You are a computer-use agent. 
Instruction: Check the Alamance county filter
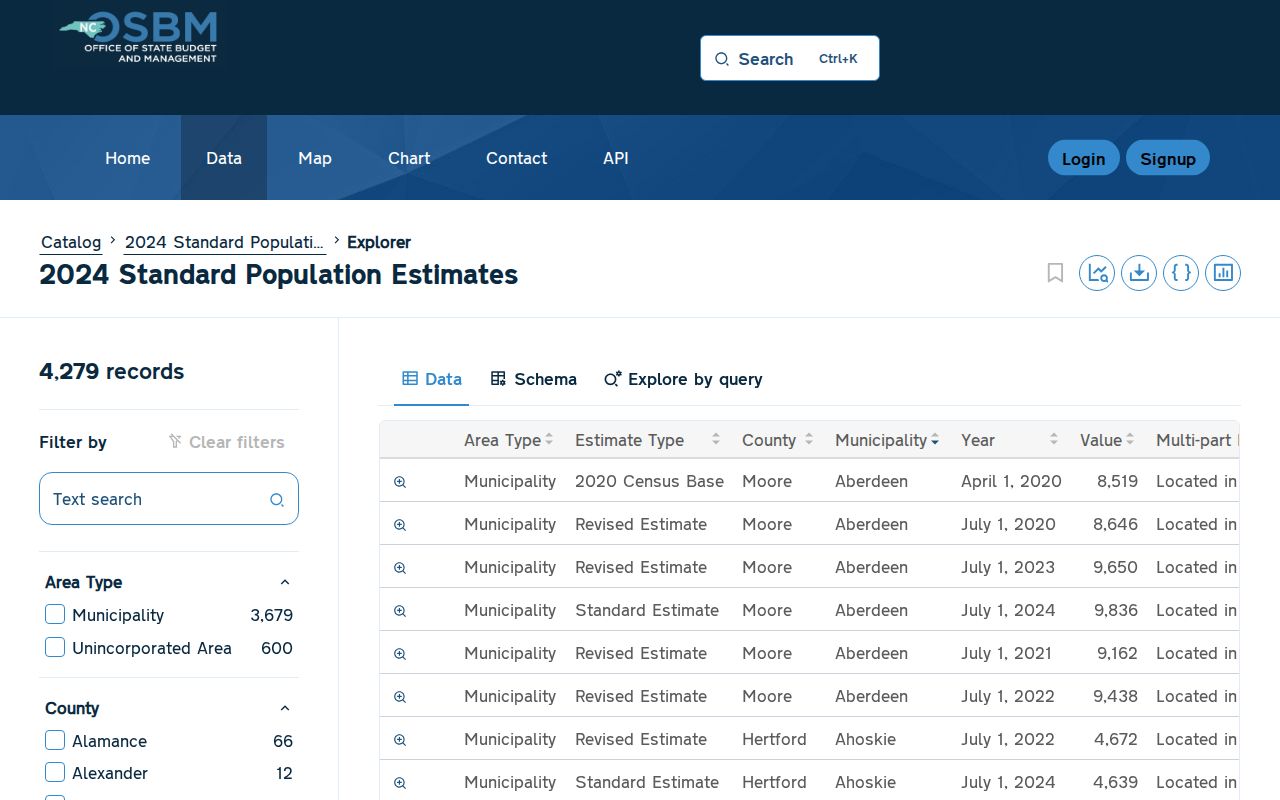click(x=55, y=741)
